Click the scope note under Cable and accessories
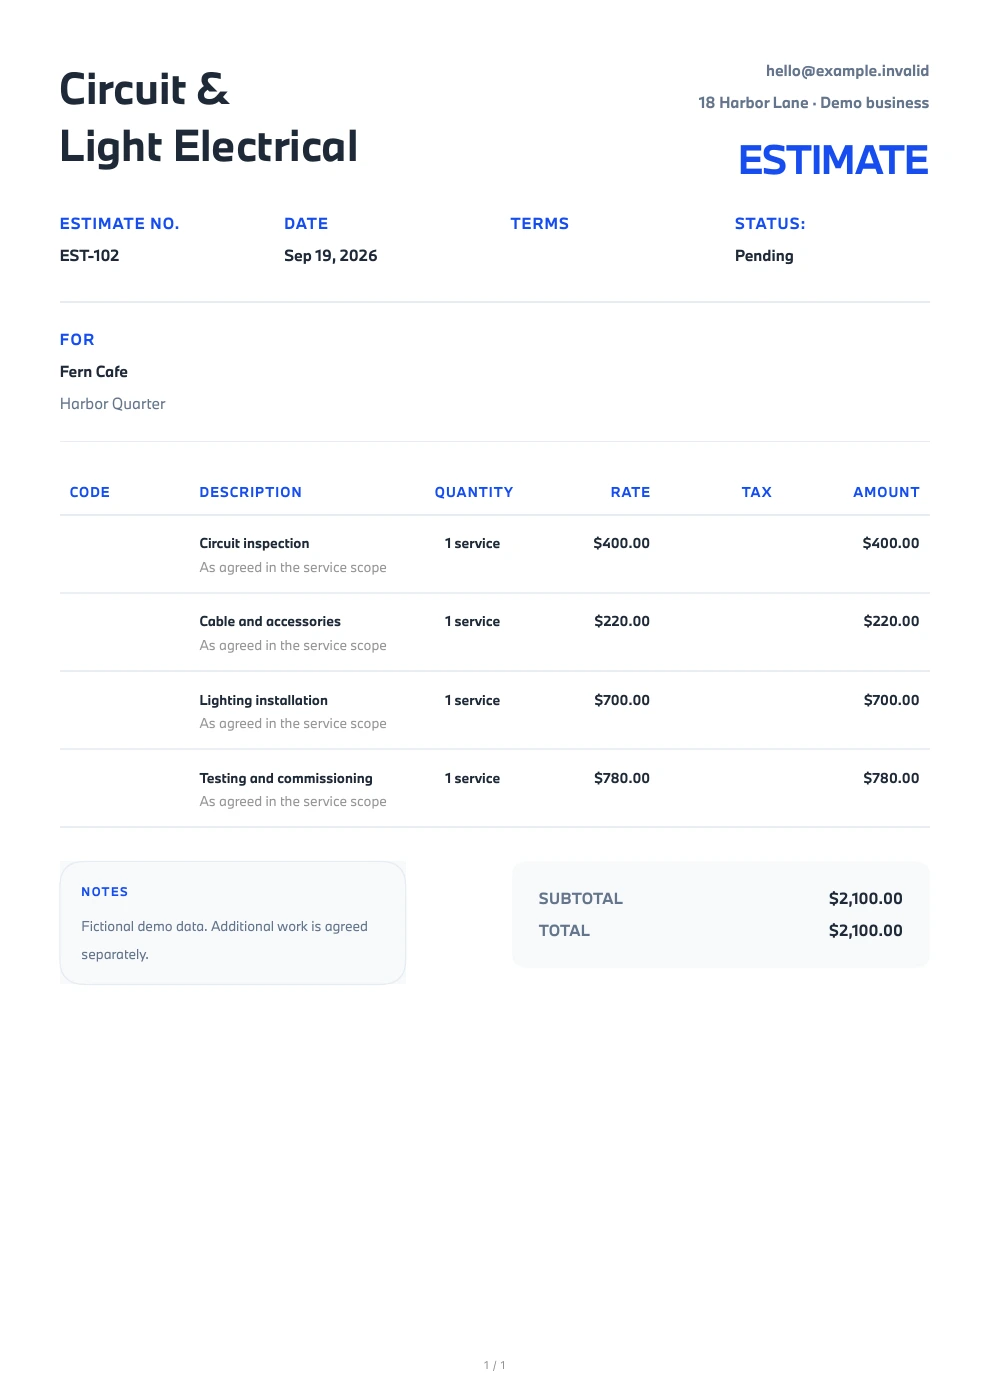 tap(293, 645)
